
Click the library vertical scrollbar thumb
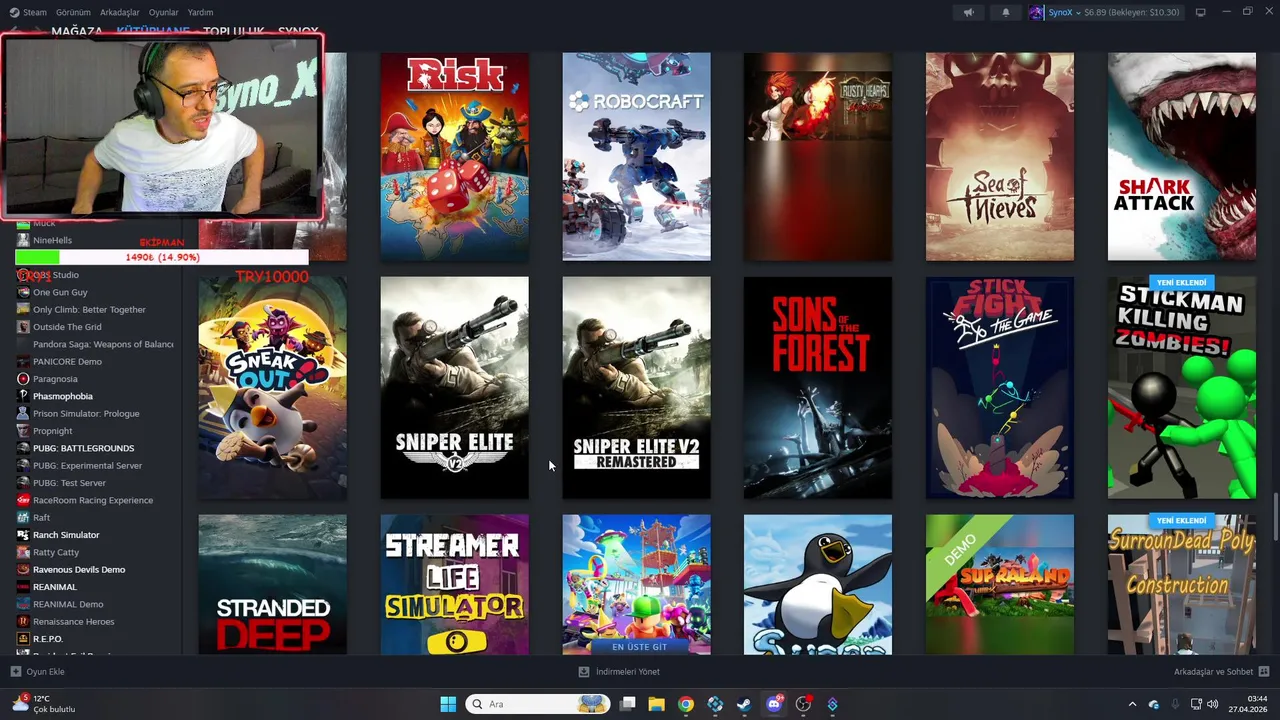click(1274, 516)
